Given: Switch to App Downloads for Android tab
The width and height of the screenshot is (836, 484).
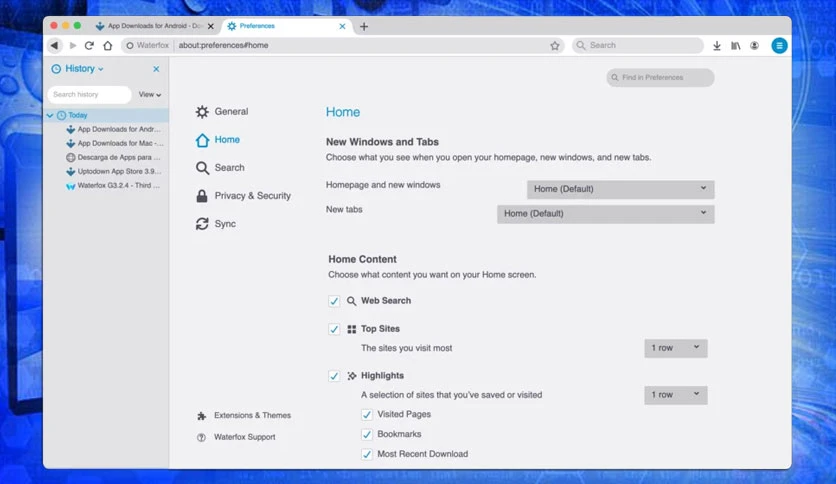Looking at the screenshot, I should point(155,26).
